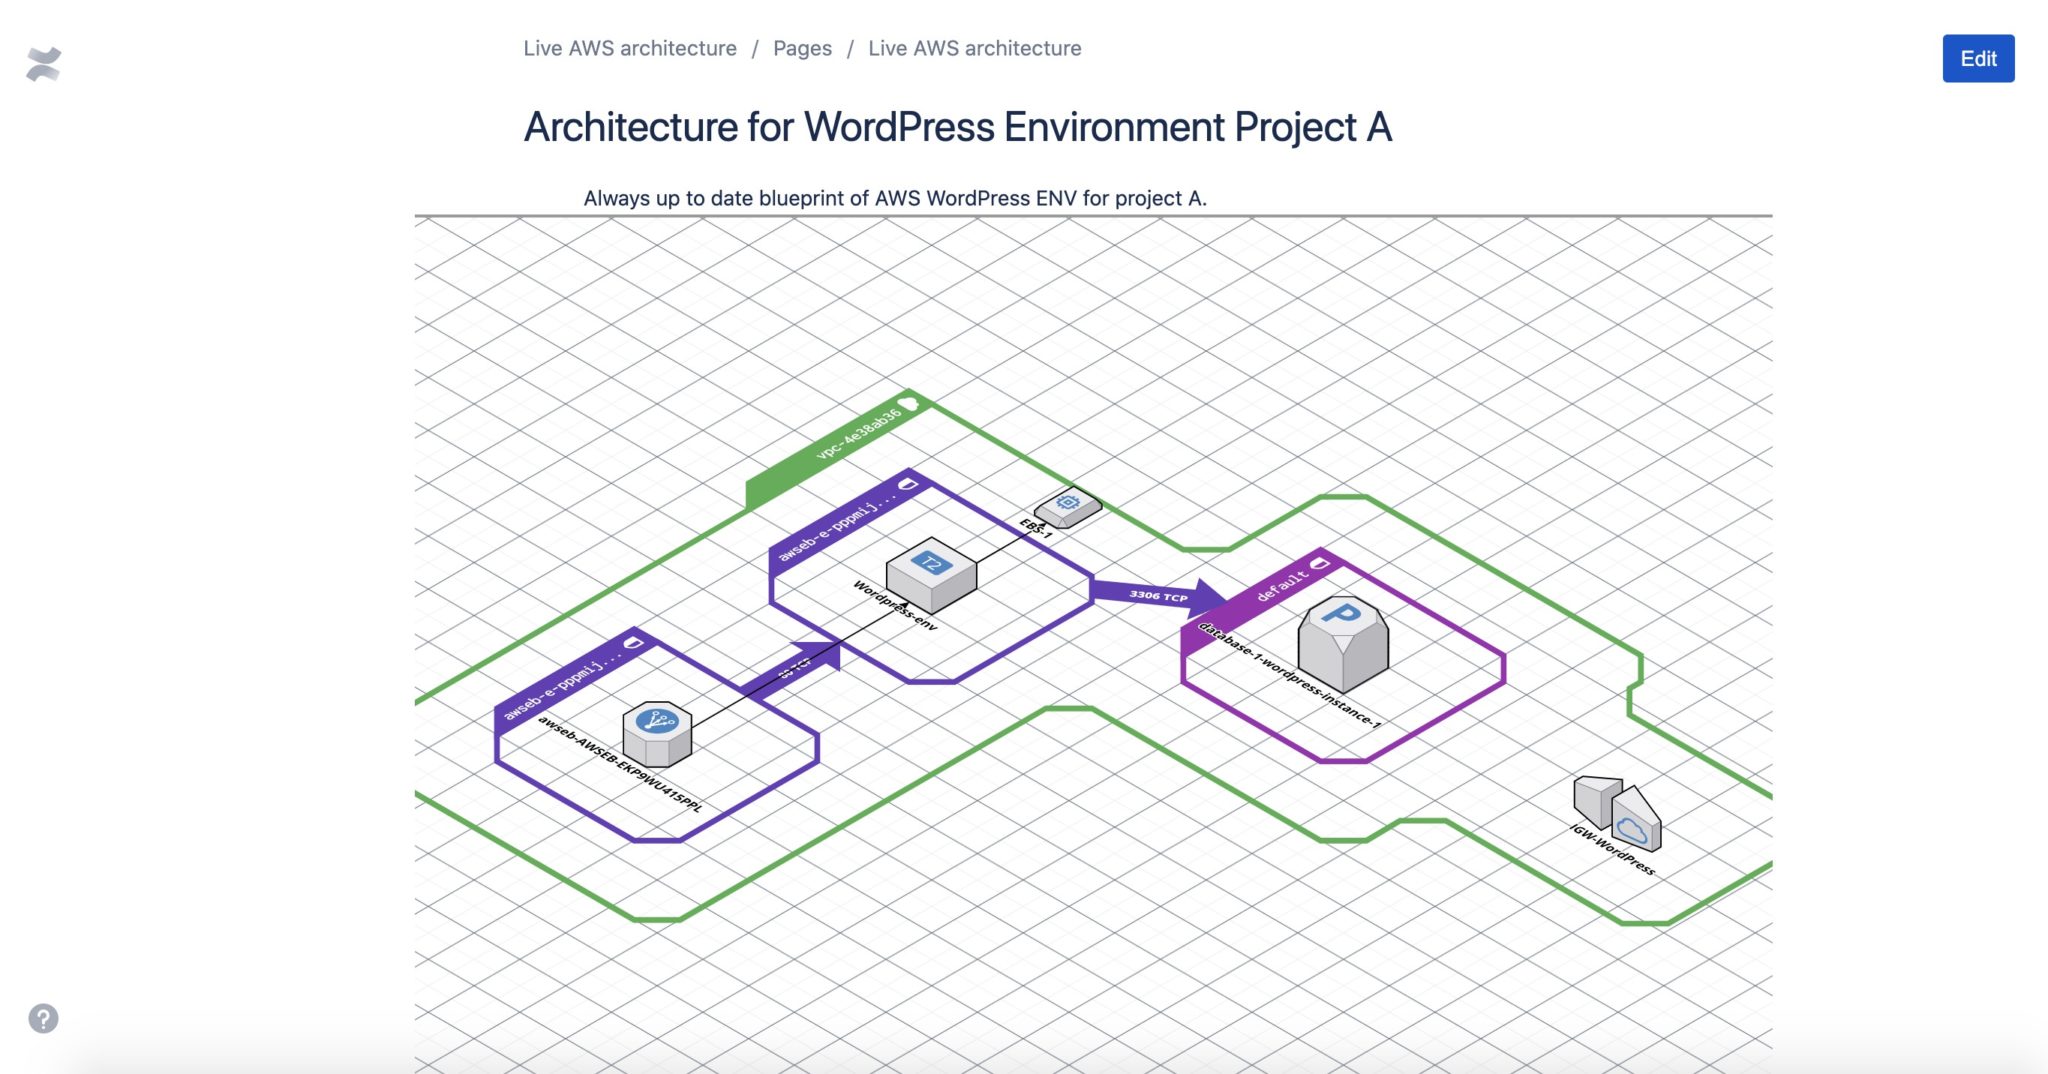Viewport: 2048px width, 1074px height.
Task: Select the Wordpress-env EC2 instance icon
Action: [x=929, y=573]
